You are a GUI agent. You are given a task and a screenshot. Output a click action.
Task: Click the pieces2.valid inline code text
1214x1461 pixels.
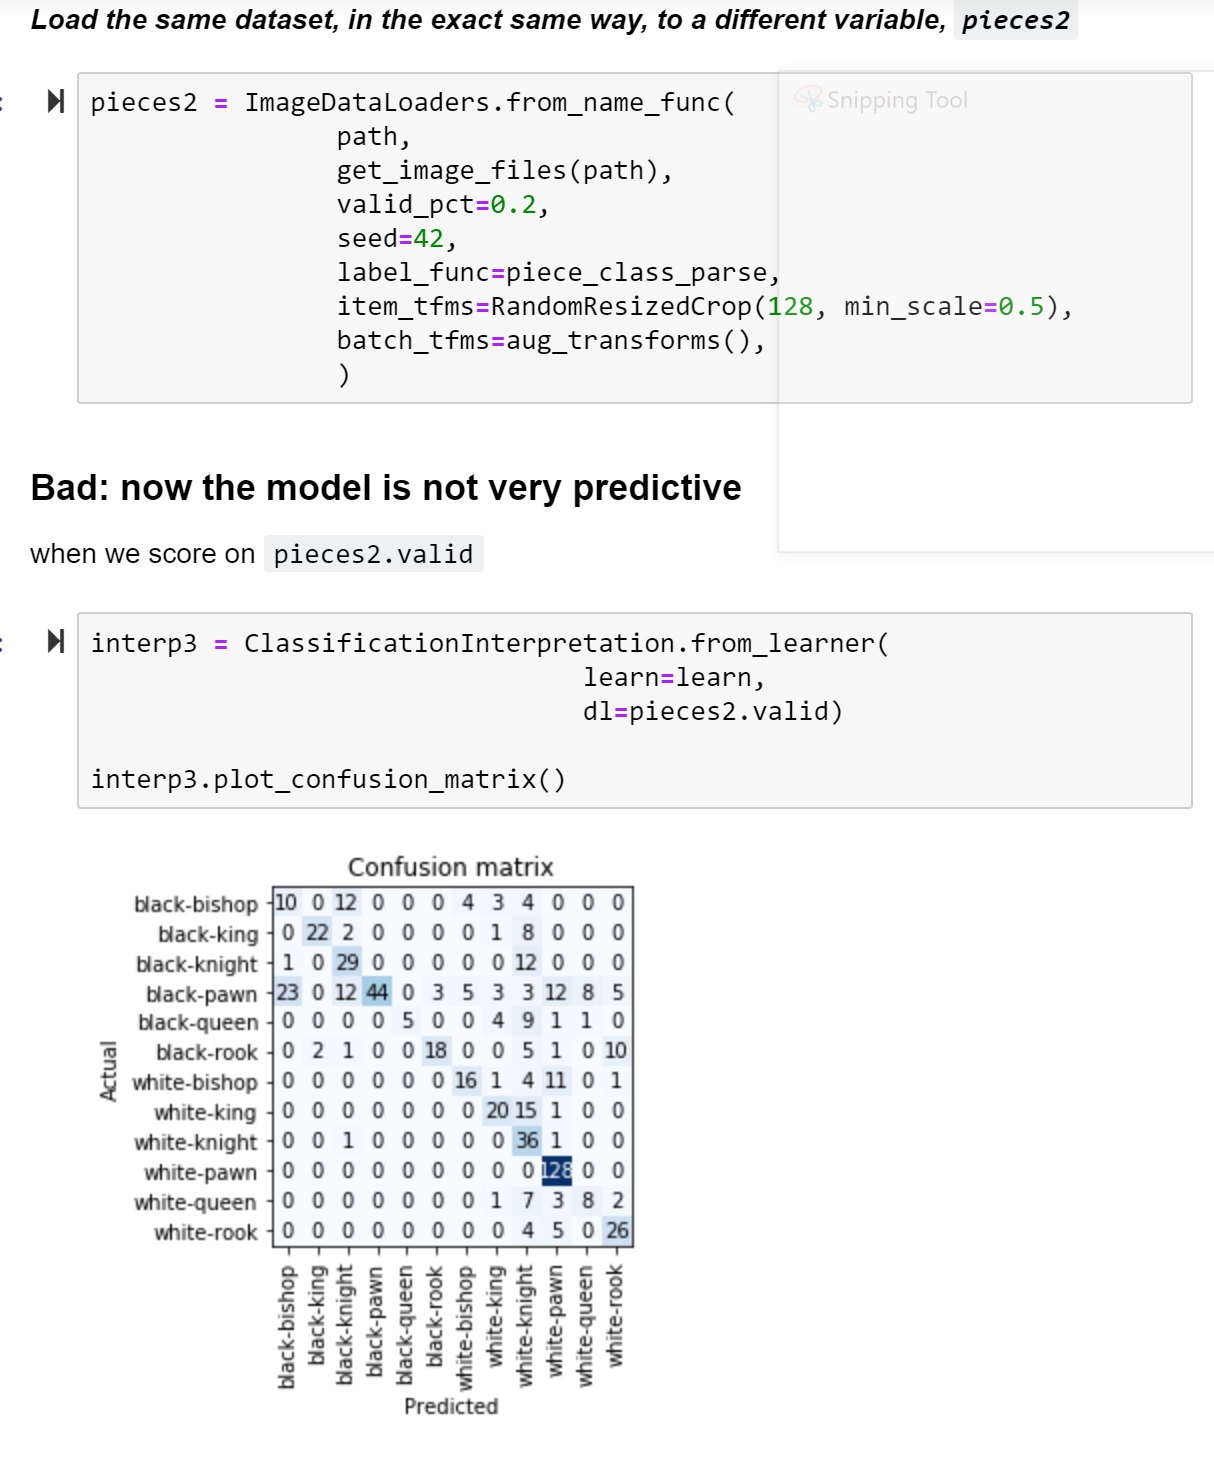tap(373, 554)
